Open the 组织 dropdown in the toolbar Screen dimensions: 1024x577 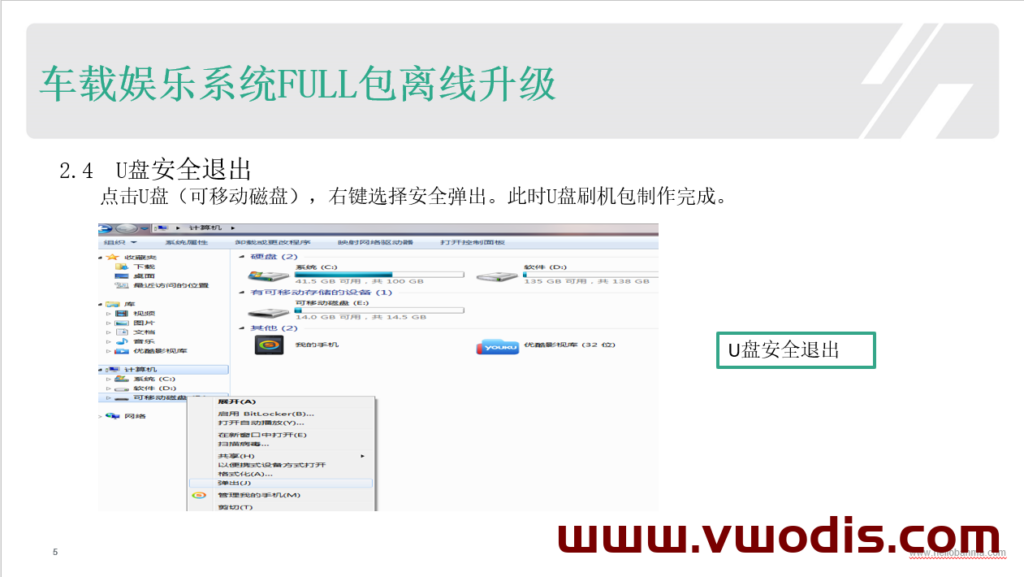pyautogui.click(x=120, y=242)
